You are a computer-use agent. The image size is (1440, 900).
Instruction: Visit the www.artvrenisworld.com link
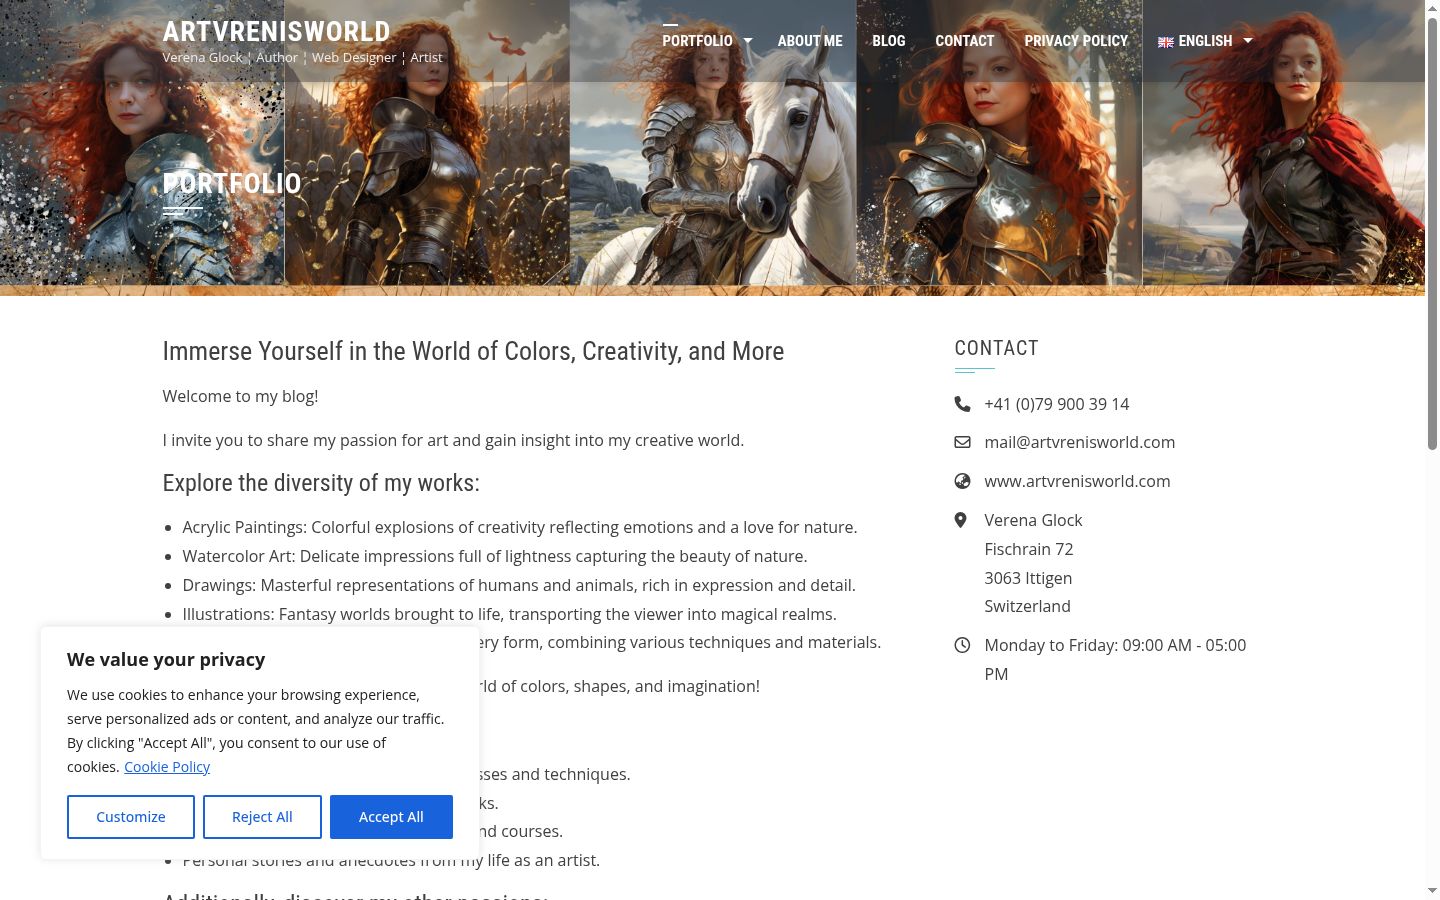[x=1077, y=481]
